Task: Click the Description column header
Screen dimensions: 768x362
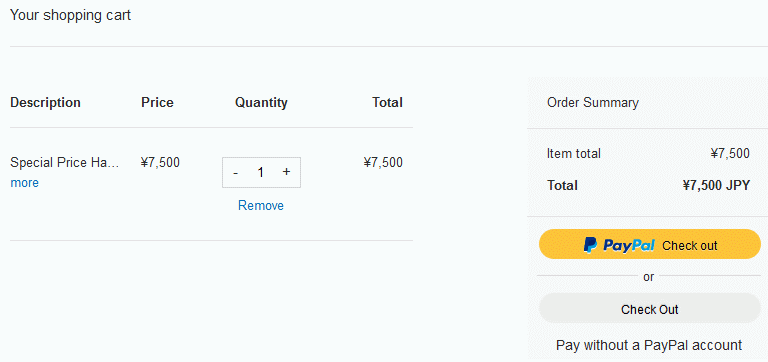Action: (x=45, y=102)
